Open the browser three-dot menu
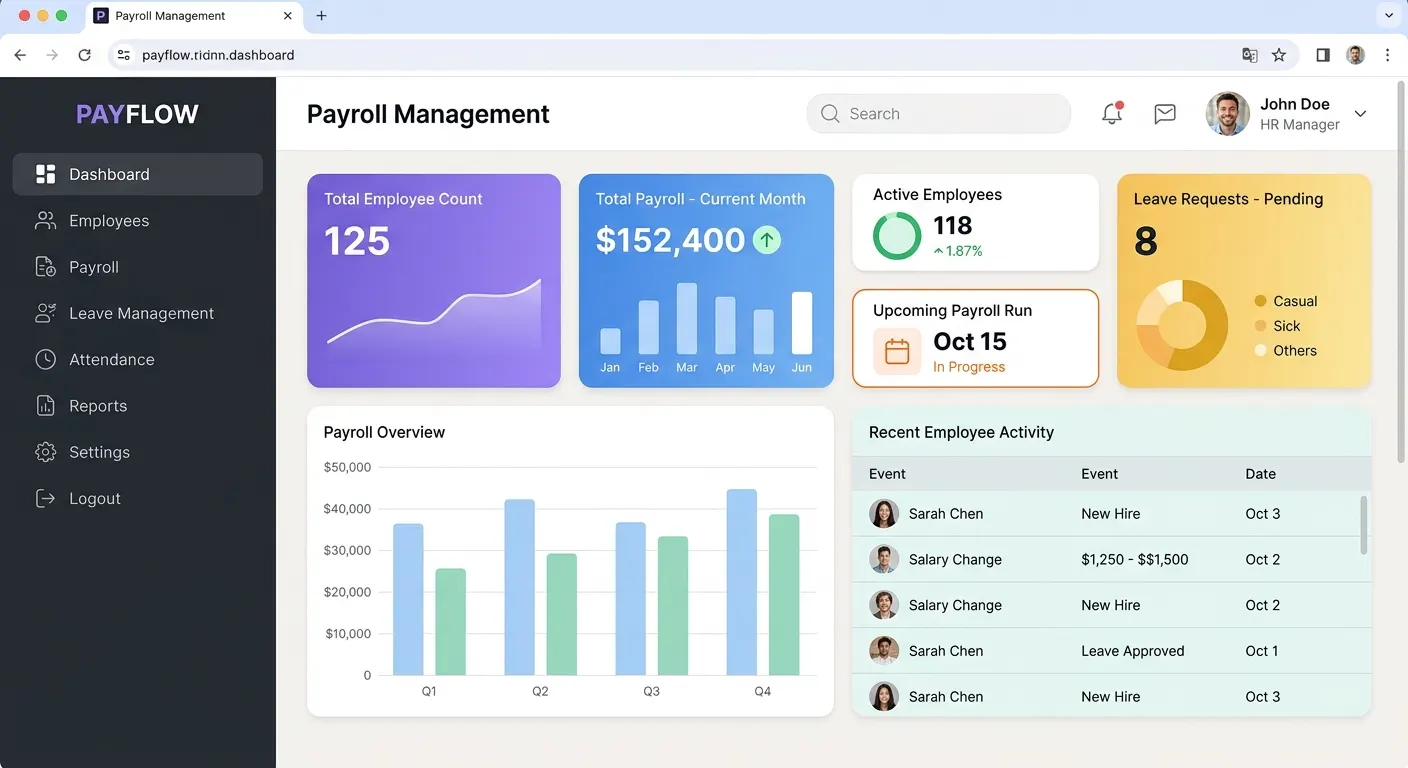The height and width of the screenshot is (768, 1408). pyautogui.click(x=1387, y=55)
